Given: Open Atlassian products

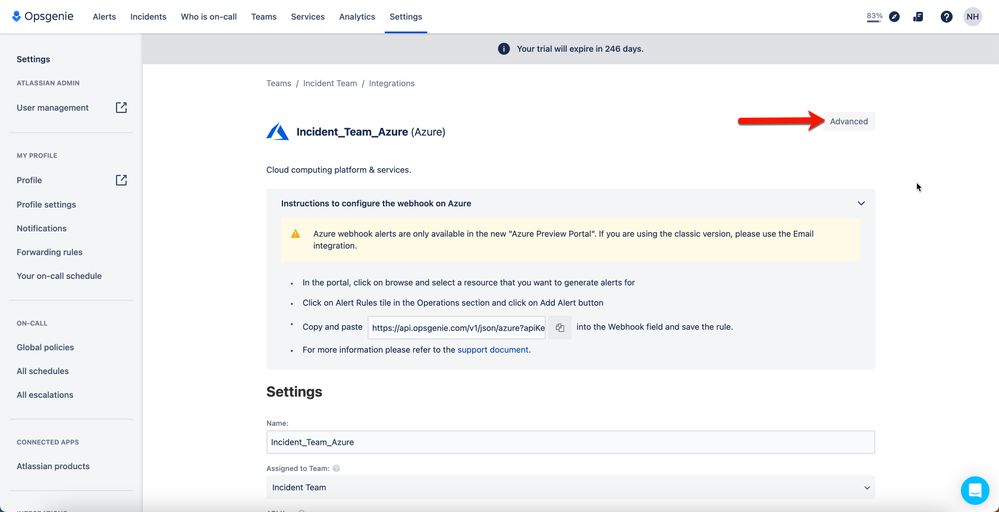Looking at the screenshot, I should click(x=53, y=466).
